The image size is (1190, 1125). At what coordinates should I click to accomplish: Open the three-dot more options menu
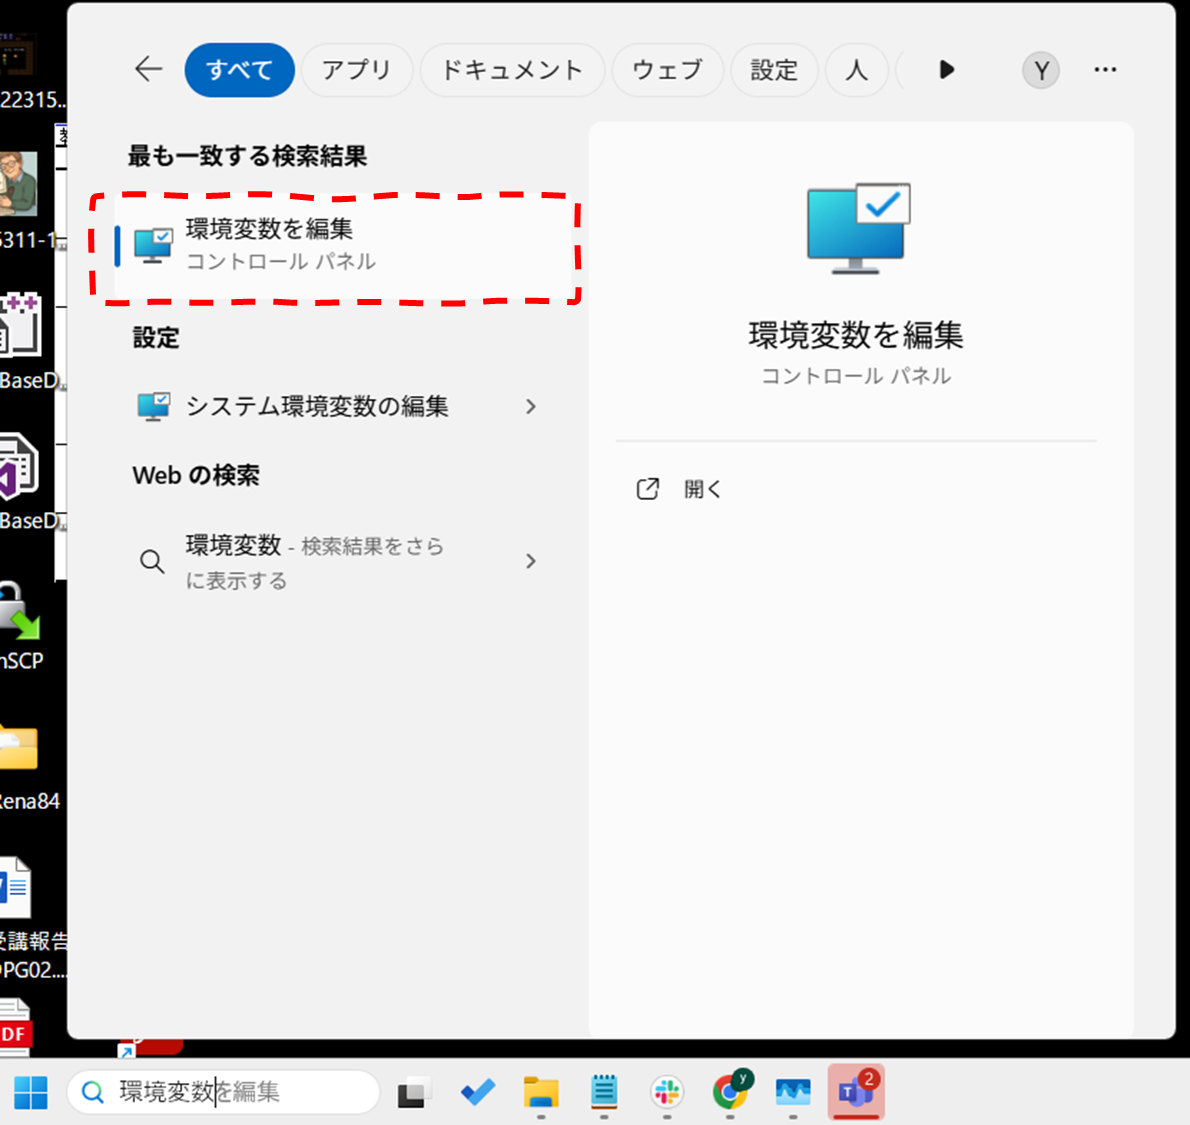click(1105, 70)
